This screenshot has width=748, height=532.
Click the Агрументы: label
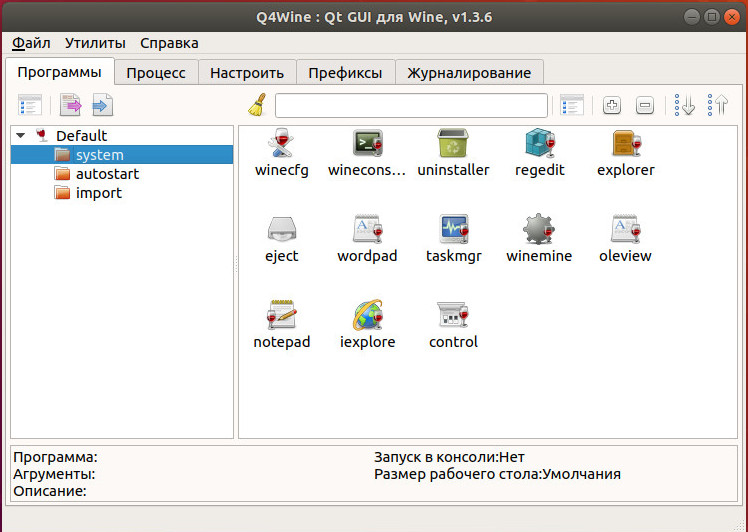tap(54, 474)
